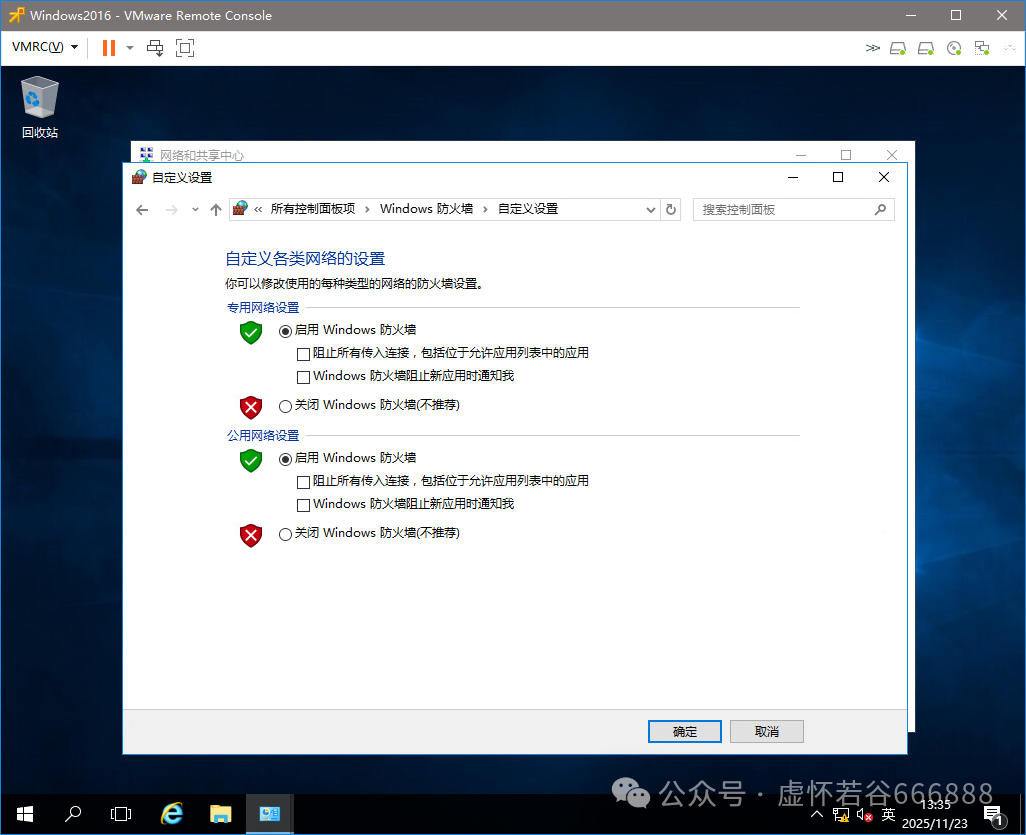
Task: Click the firewall icon in address bar
Action: point(241,209)
